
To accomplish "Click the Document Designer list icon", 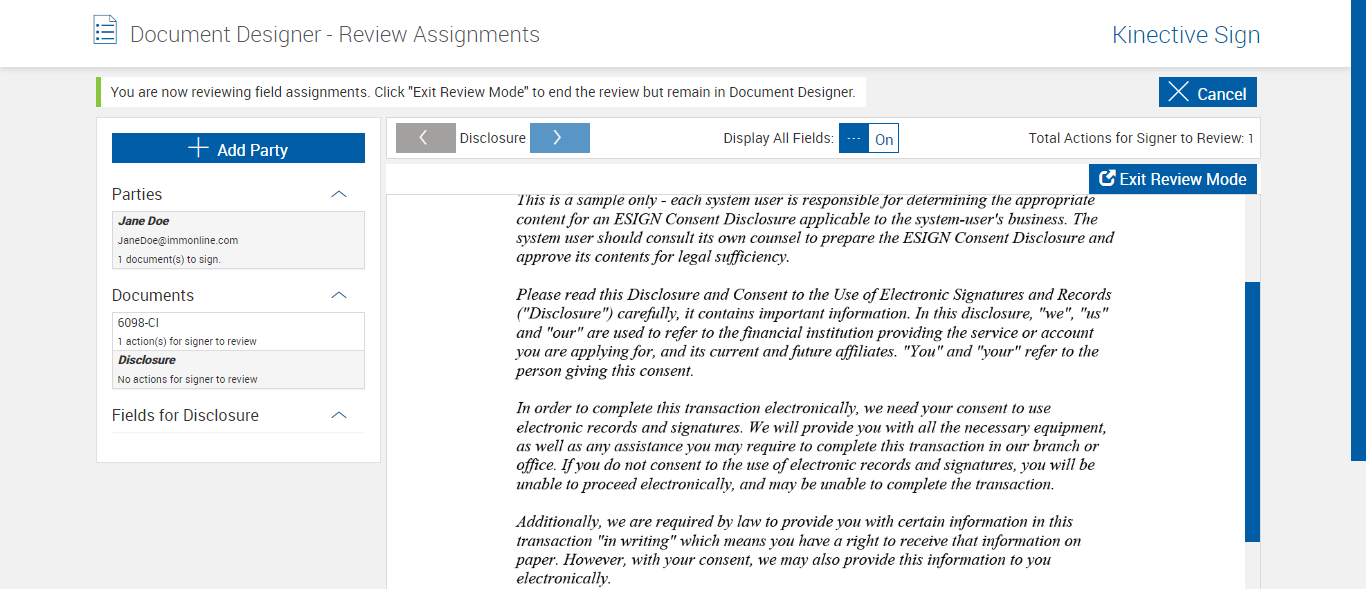I will click(105, 31).
